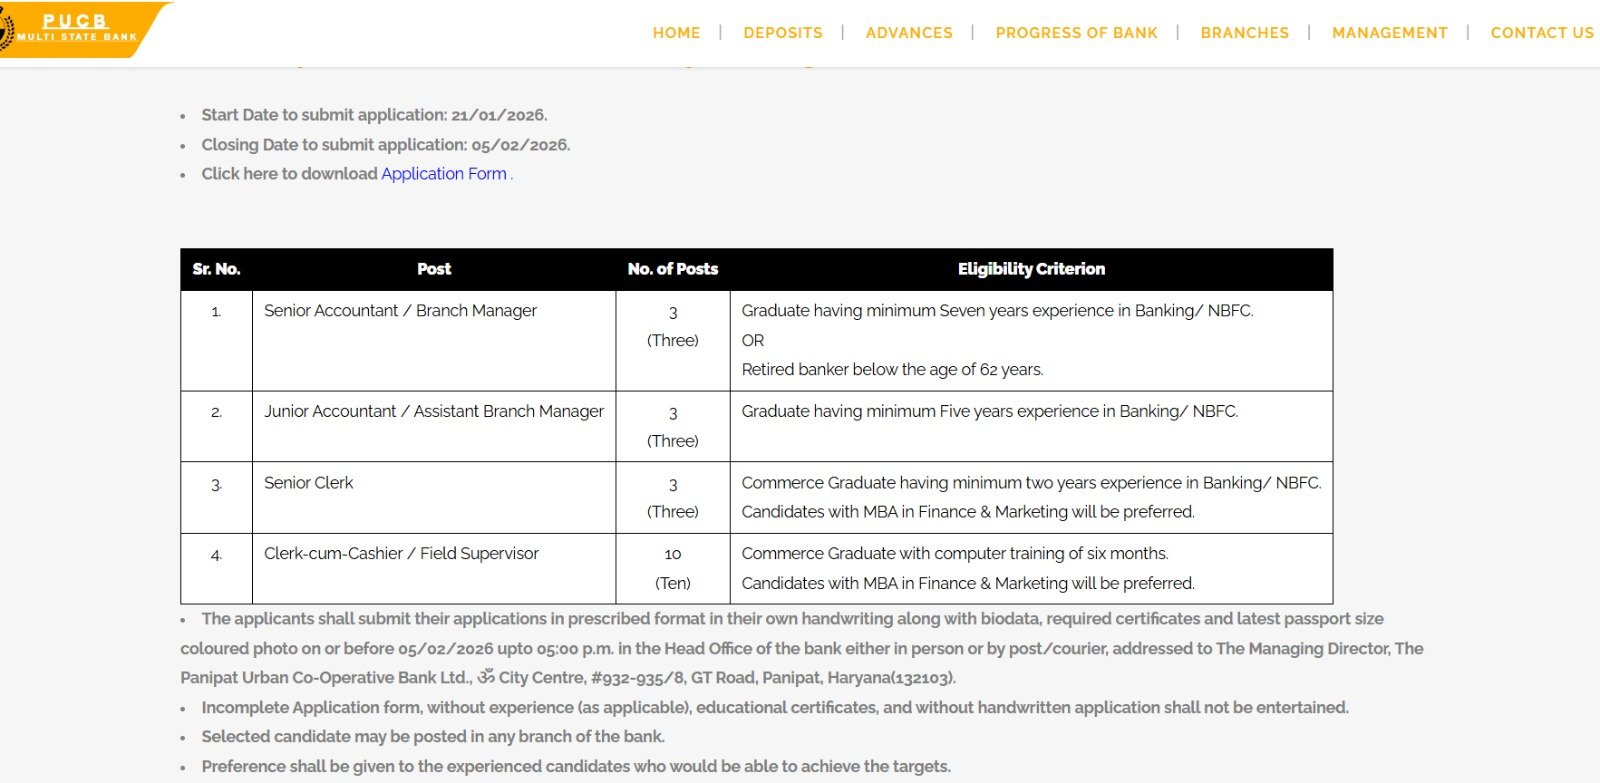Click the "10 (Ten)" posts count cell
This screenshot has height=783, width=1600.
click(x=673, y=568)
